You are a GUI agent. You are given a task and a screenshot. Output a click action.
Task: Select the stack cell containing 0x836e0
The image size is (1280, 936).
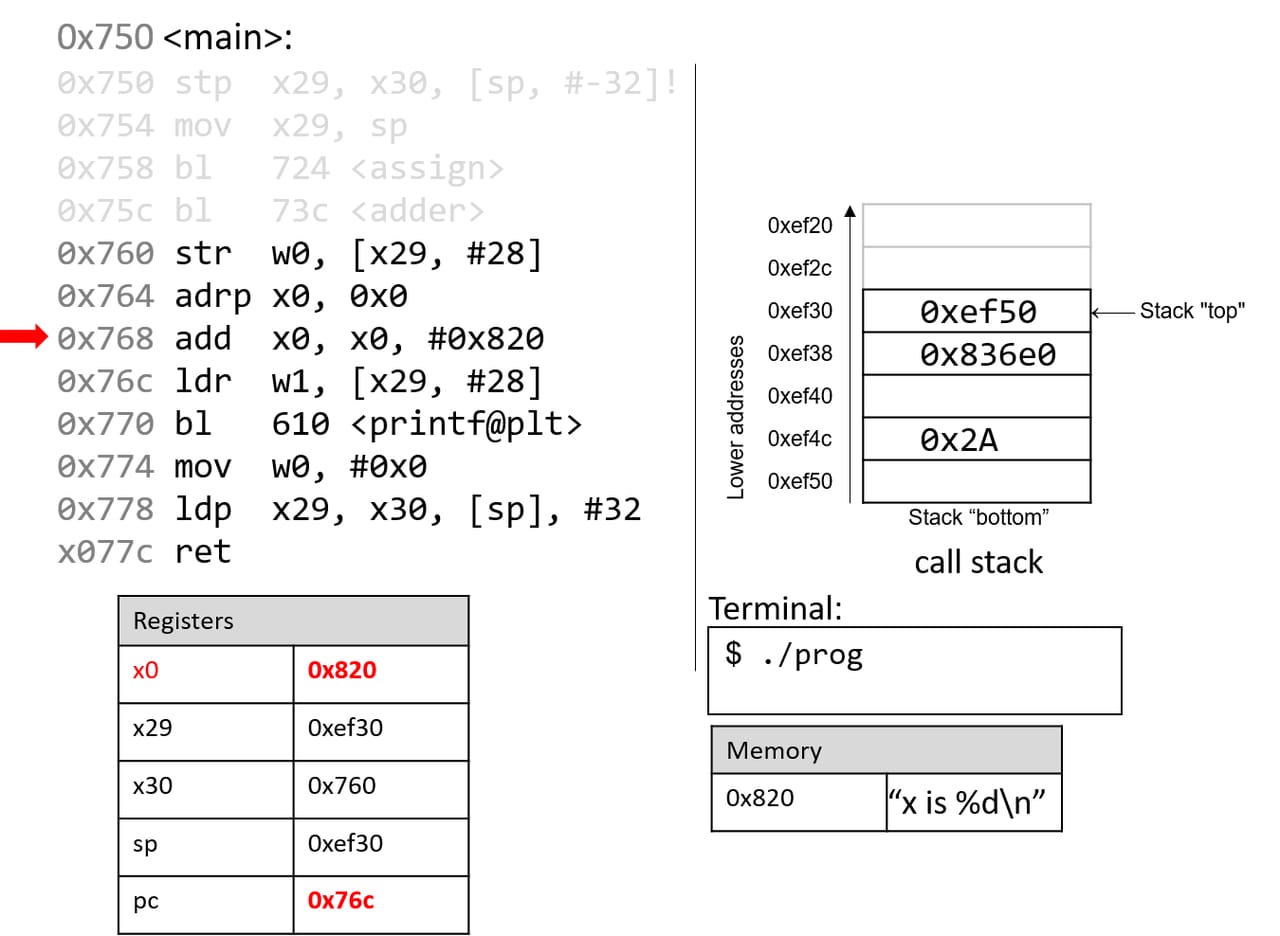coord(976,354)
